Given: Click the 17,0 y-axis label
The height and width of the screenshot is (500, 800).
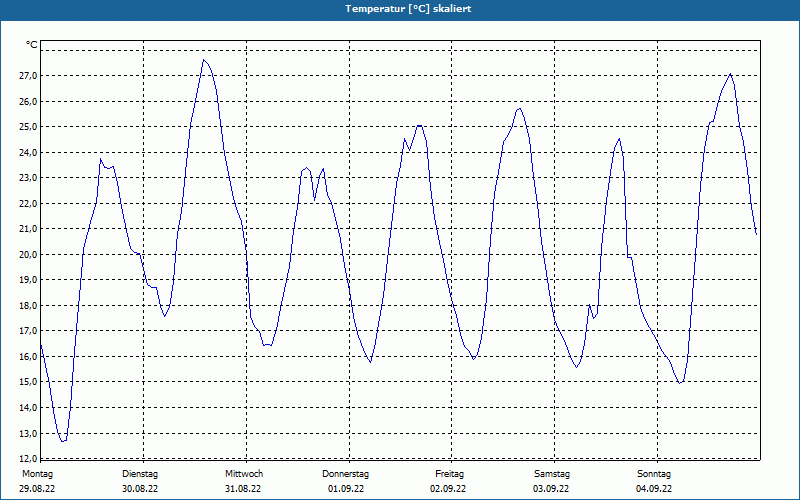Looking at the screenshot, I should (28, 331).
